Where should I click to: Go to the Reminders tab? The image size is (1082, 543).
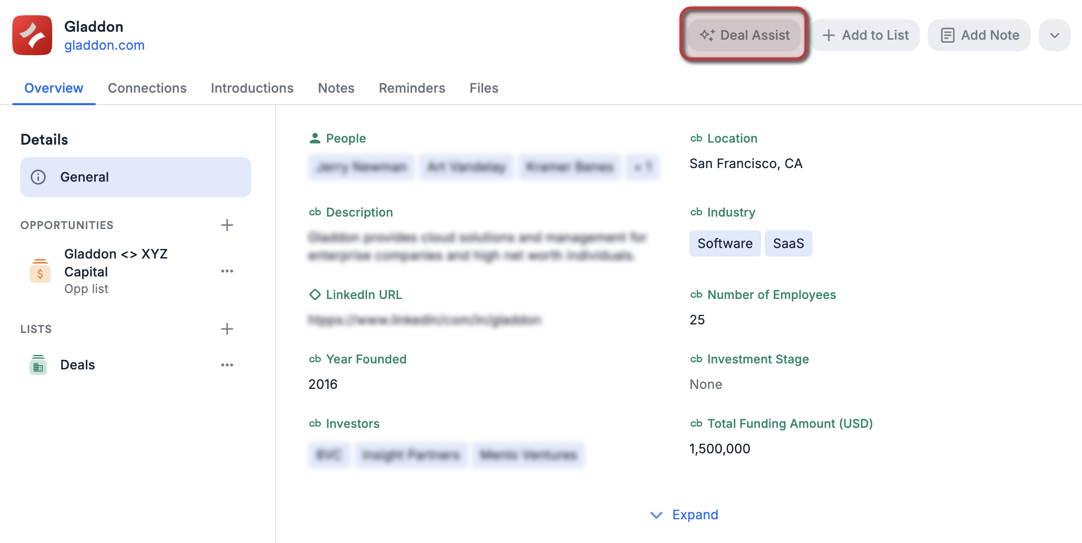[x=411, y=88]
